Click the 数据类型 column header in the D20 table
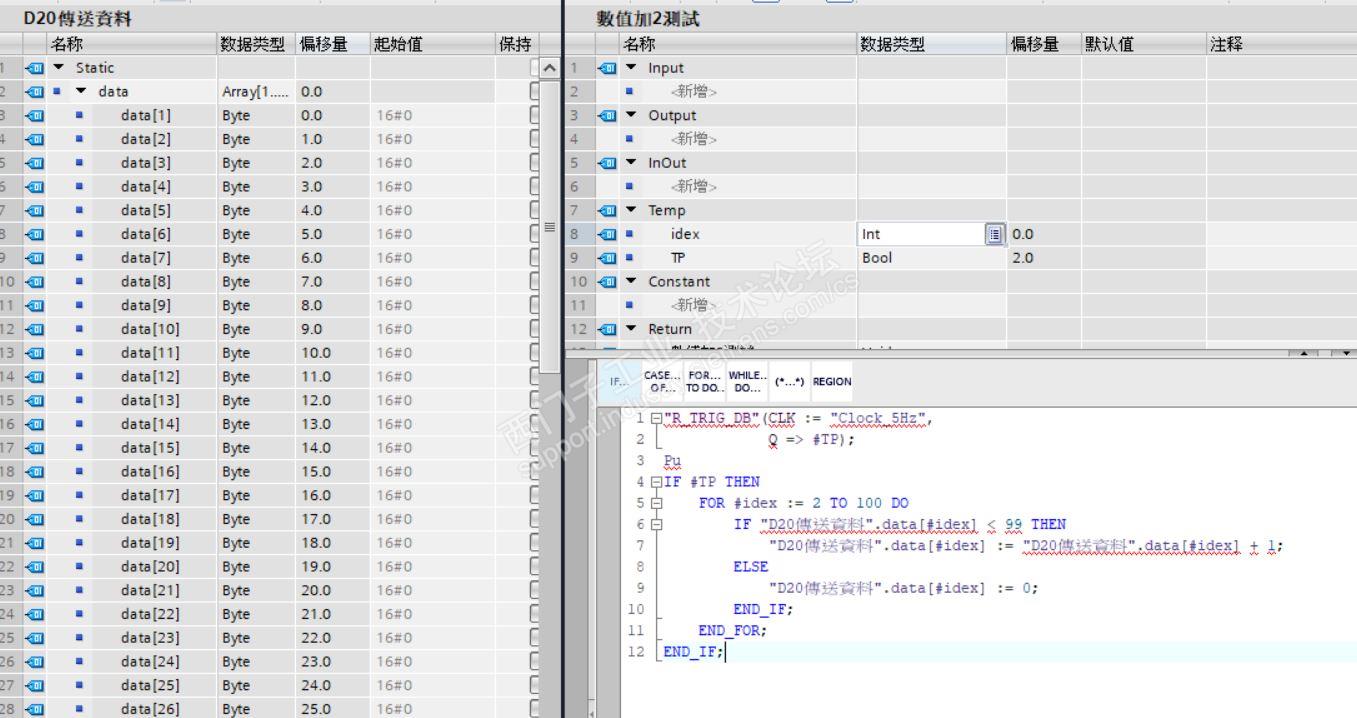Image resolution: width=1357 pixels, height=718 pixels. coord(257,44)
